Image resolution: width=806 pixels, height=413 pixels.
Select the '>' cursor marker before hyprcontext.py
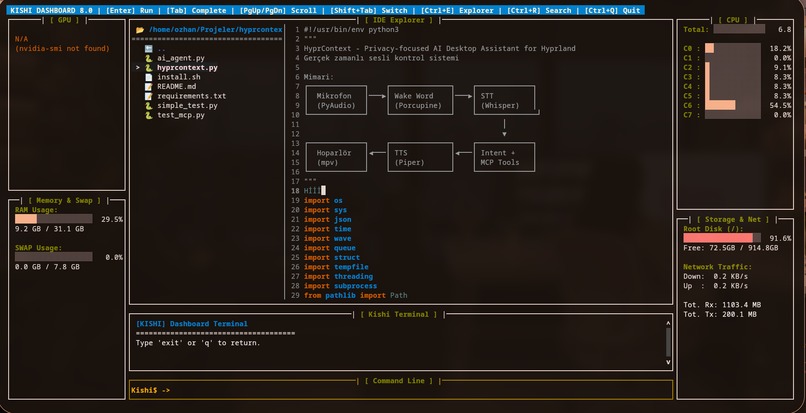point(138,68)
